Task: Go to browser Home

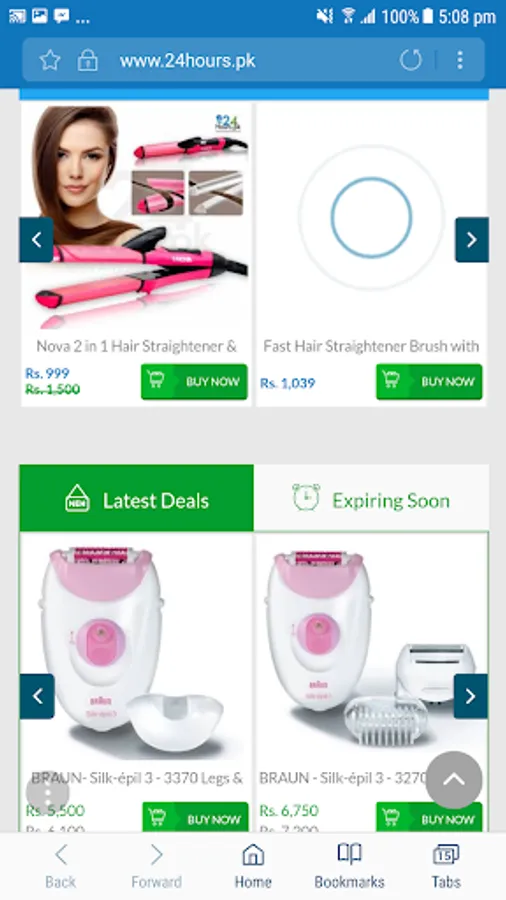Action: pos(253,866)
